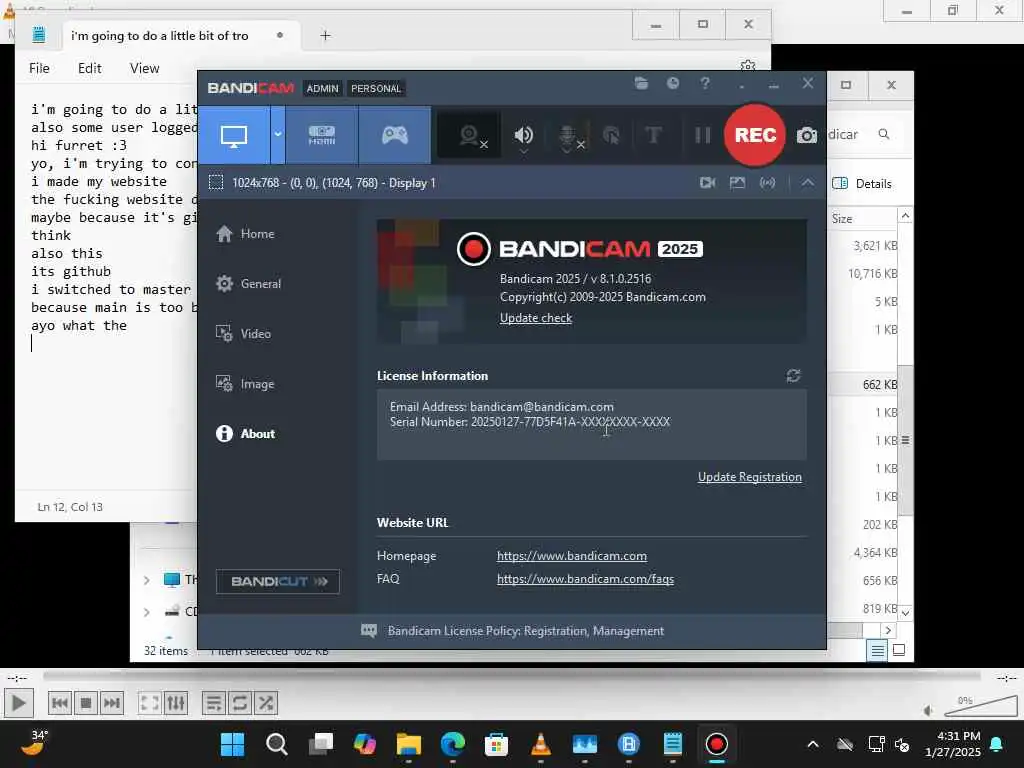Image resolution: width=1024 pixels, height=768 pixels.
Task: Open the Home section in Bandicam
Action: tap(246, 234)
